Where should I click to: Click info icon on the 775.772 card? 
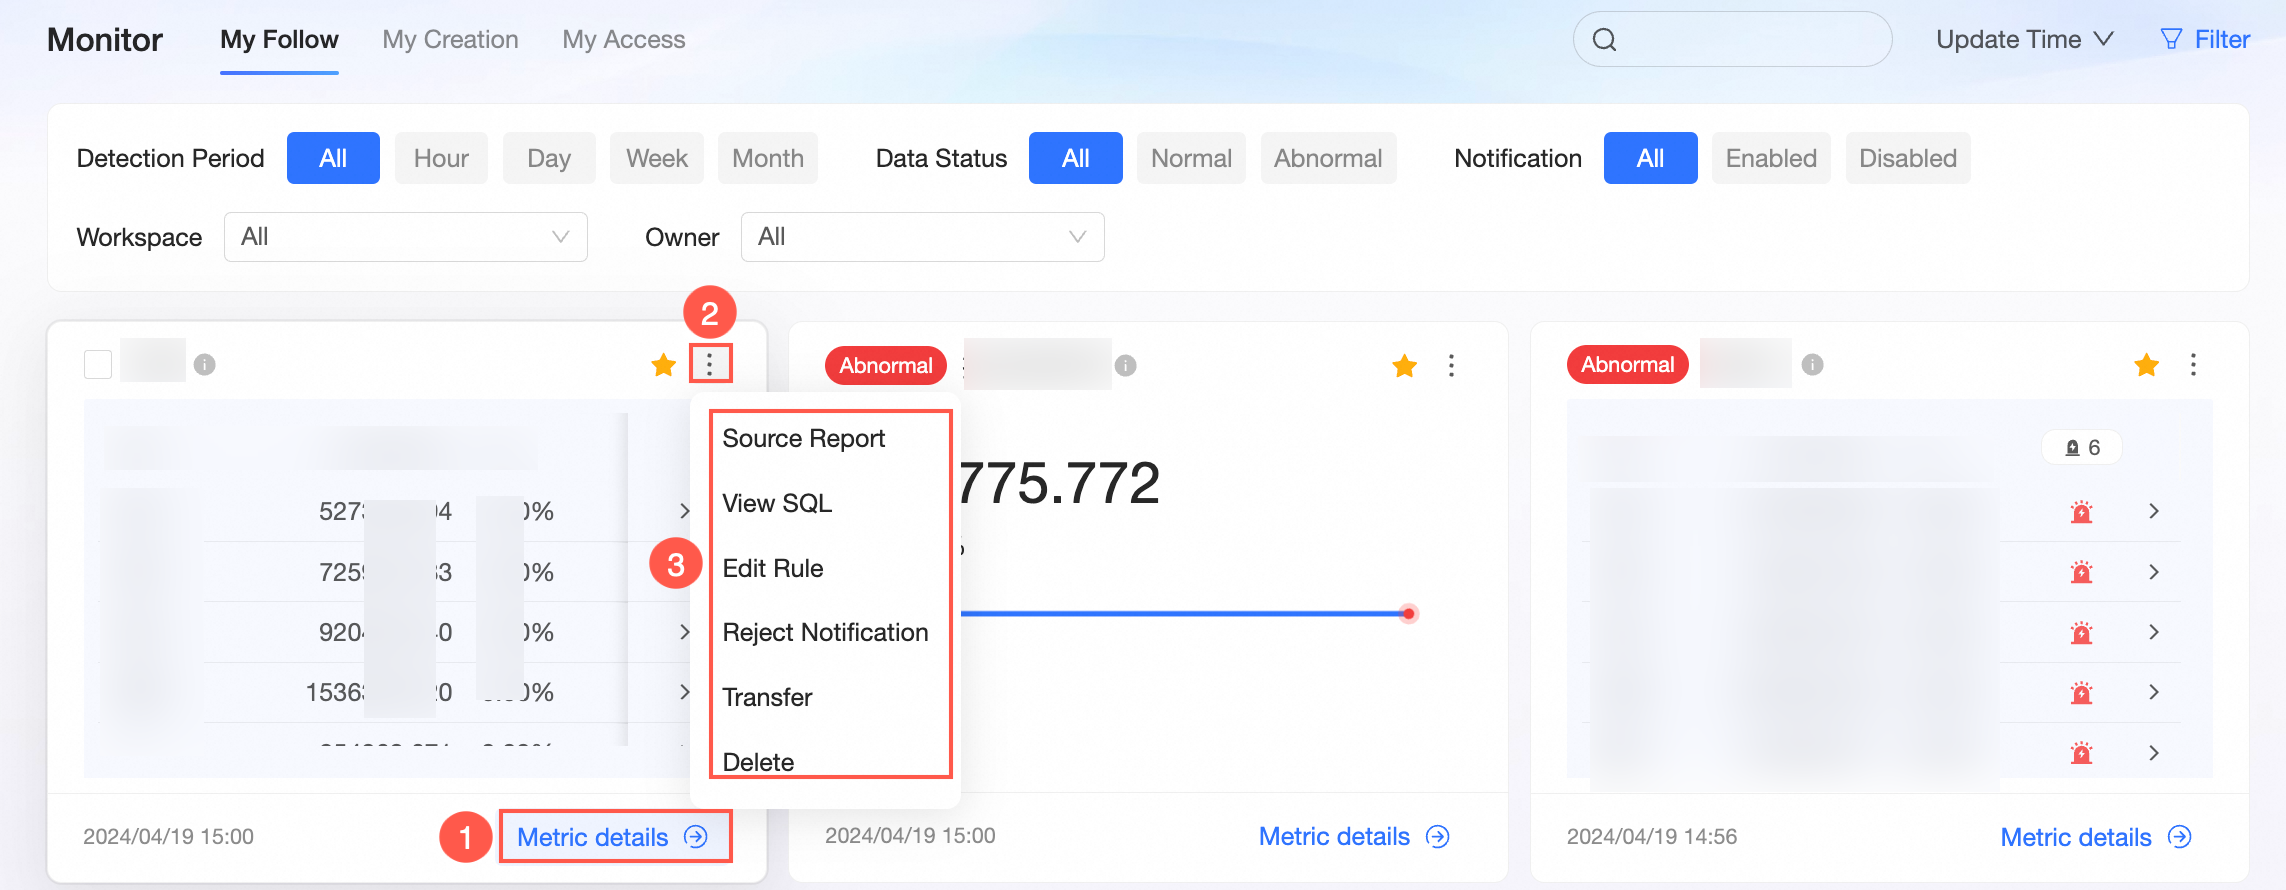[1126, 366]
